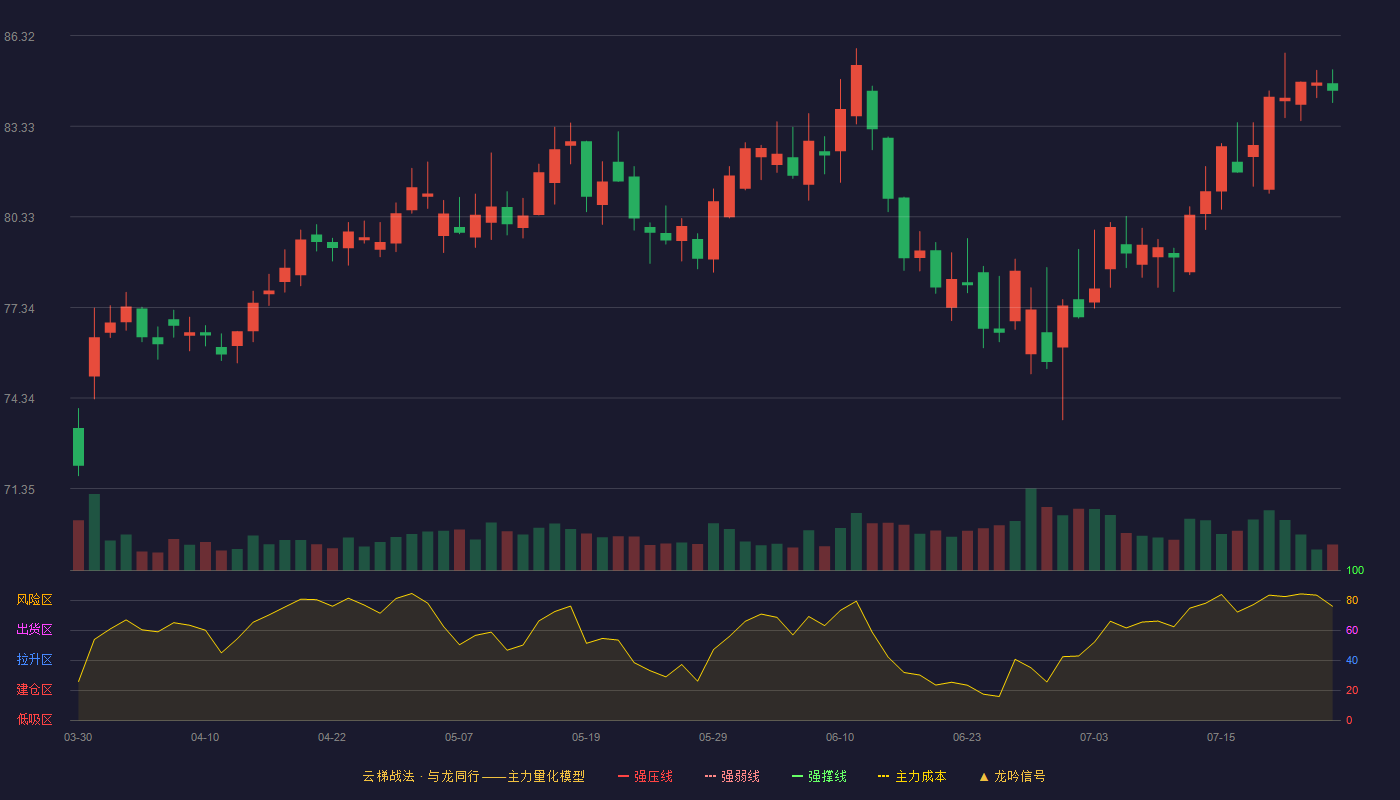
Task: Click the 03-30 date axis label
Action: 78,737
